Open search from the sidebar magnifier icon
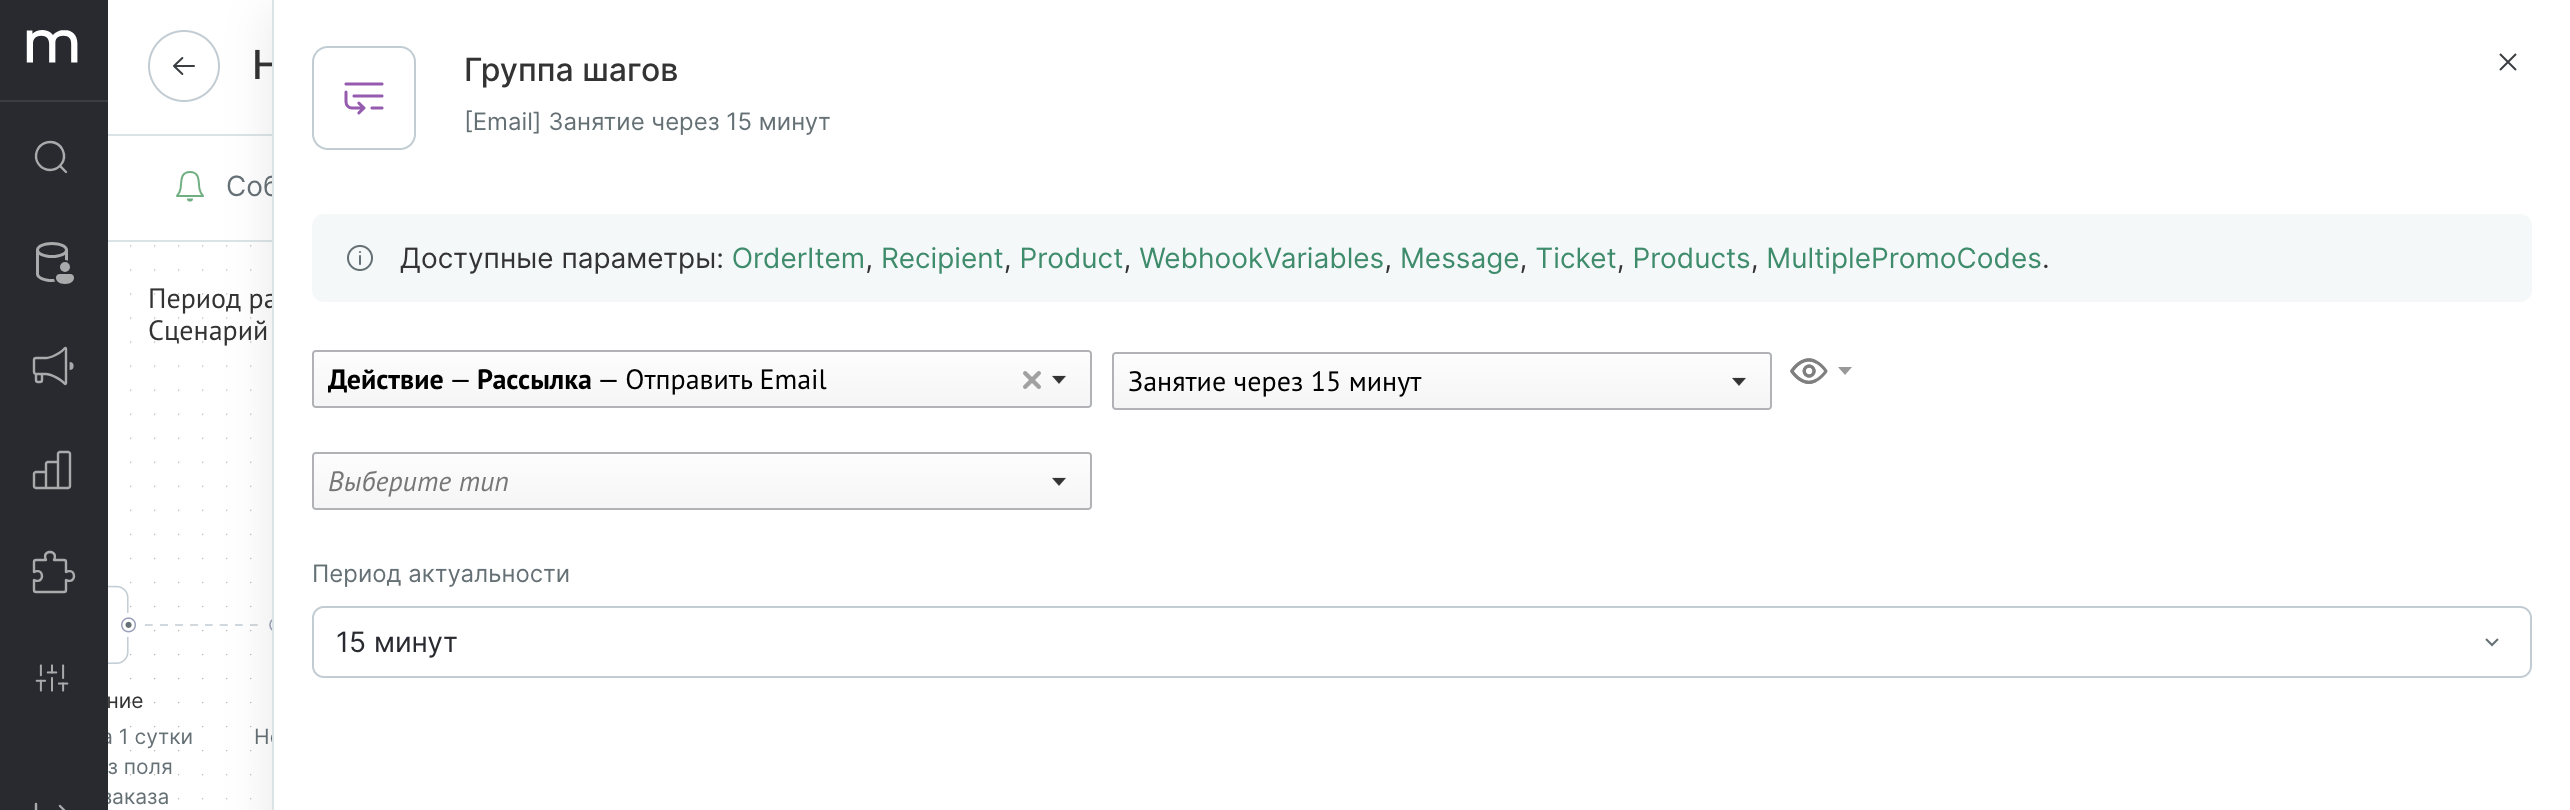This screenshot has width=2570, height=810. 52,157
